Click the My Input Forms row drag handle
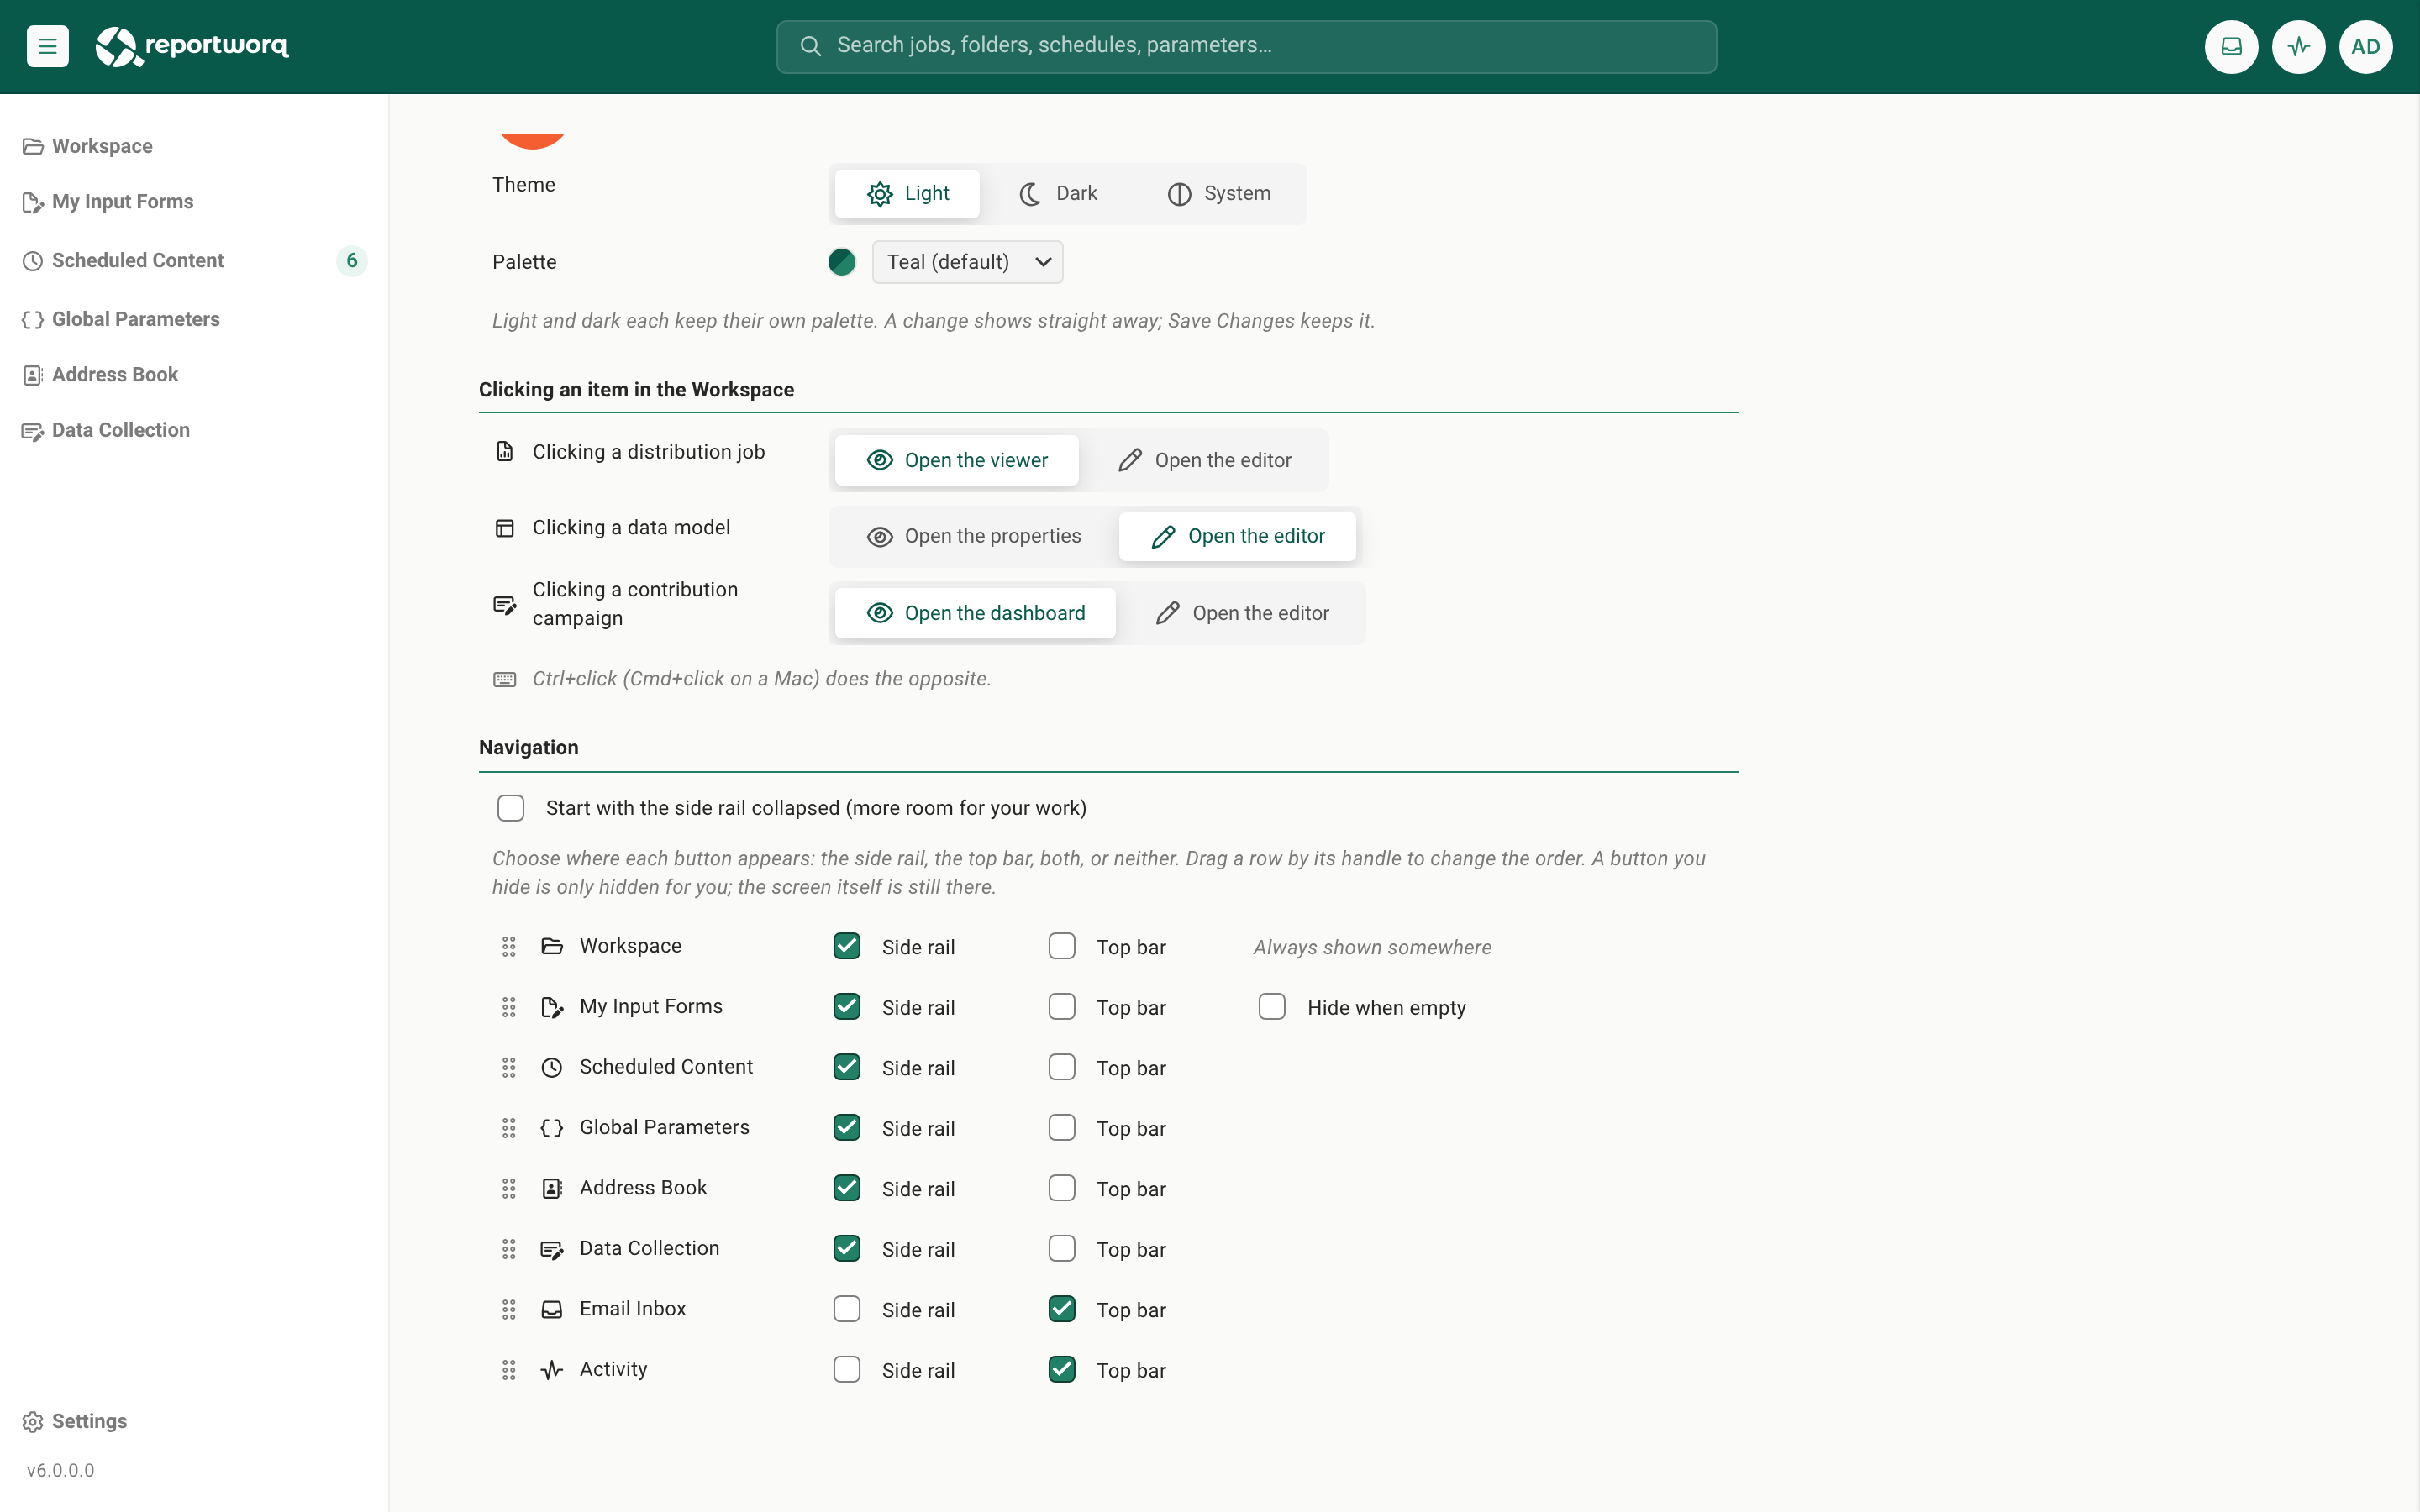The image size is (2420, 1512). (x=509, y=1007)
